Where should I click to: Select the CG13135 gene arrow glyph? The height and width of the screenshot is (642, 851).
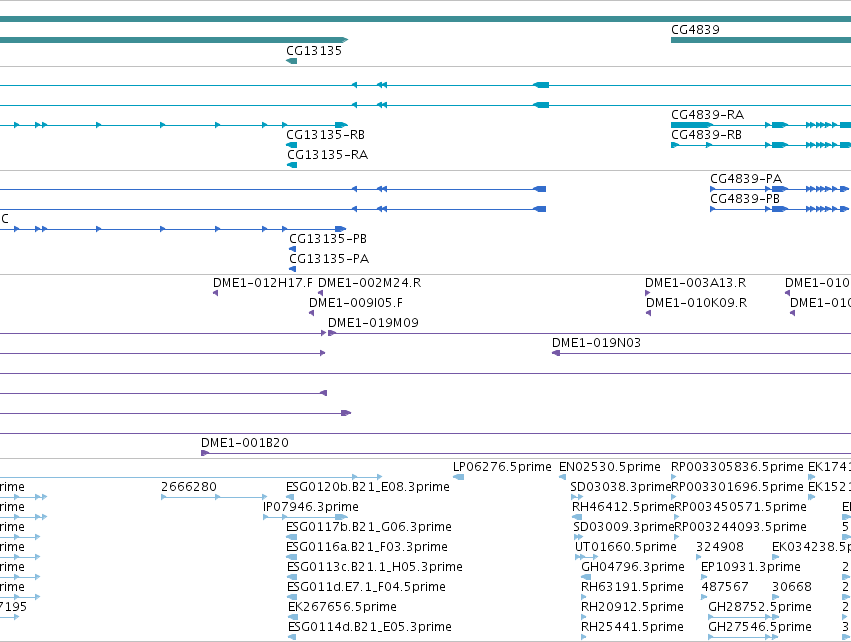pyautogui.click(x=291, y=61)
